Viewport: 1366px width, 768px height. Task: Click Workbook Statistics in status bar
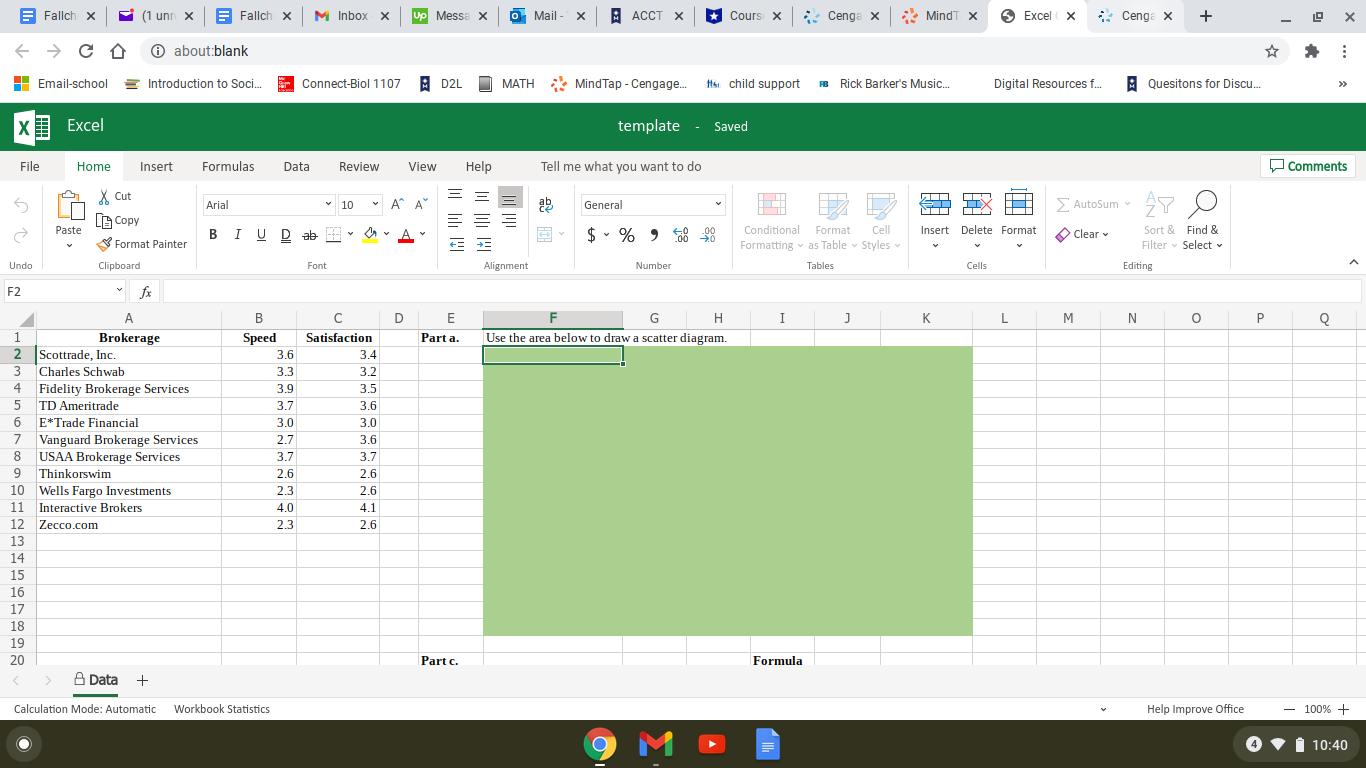point(222,709)
